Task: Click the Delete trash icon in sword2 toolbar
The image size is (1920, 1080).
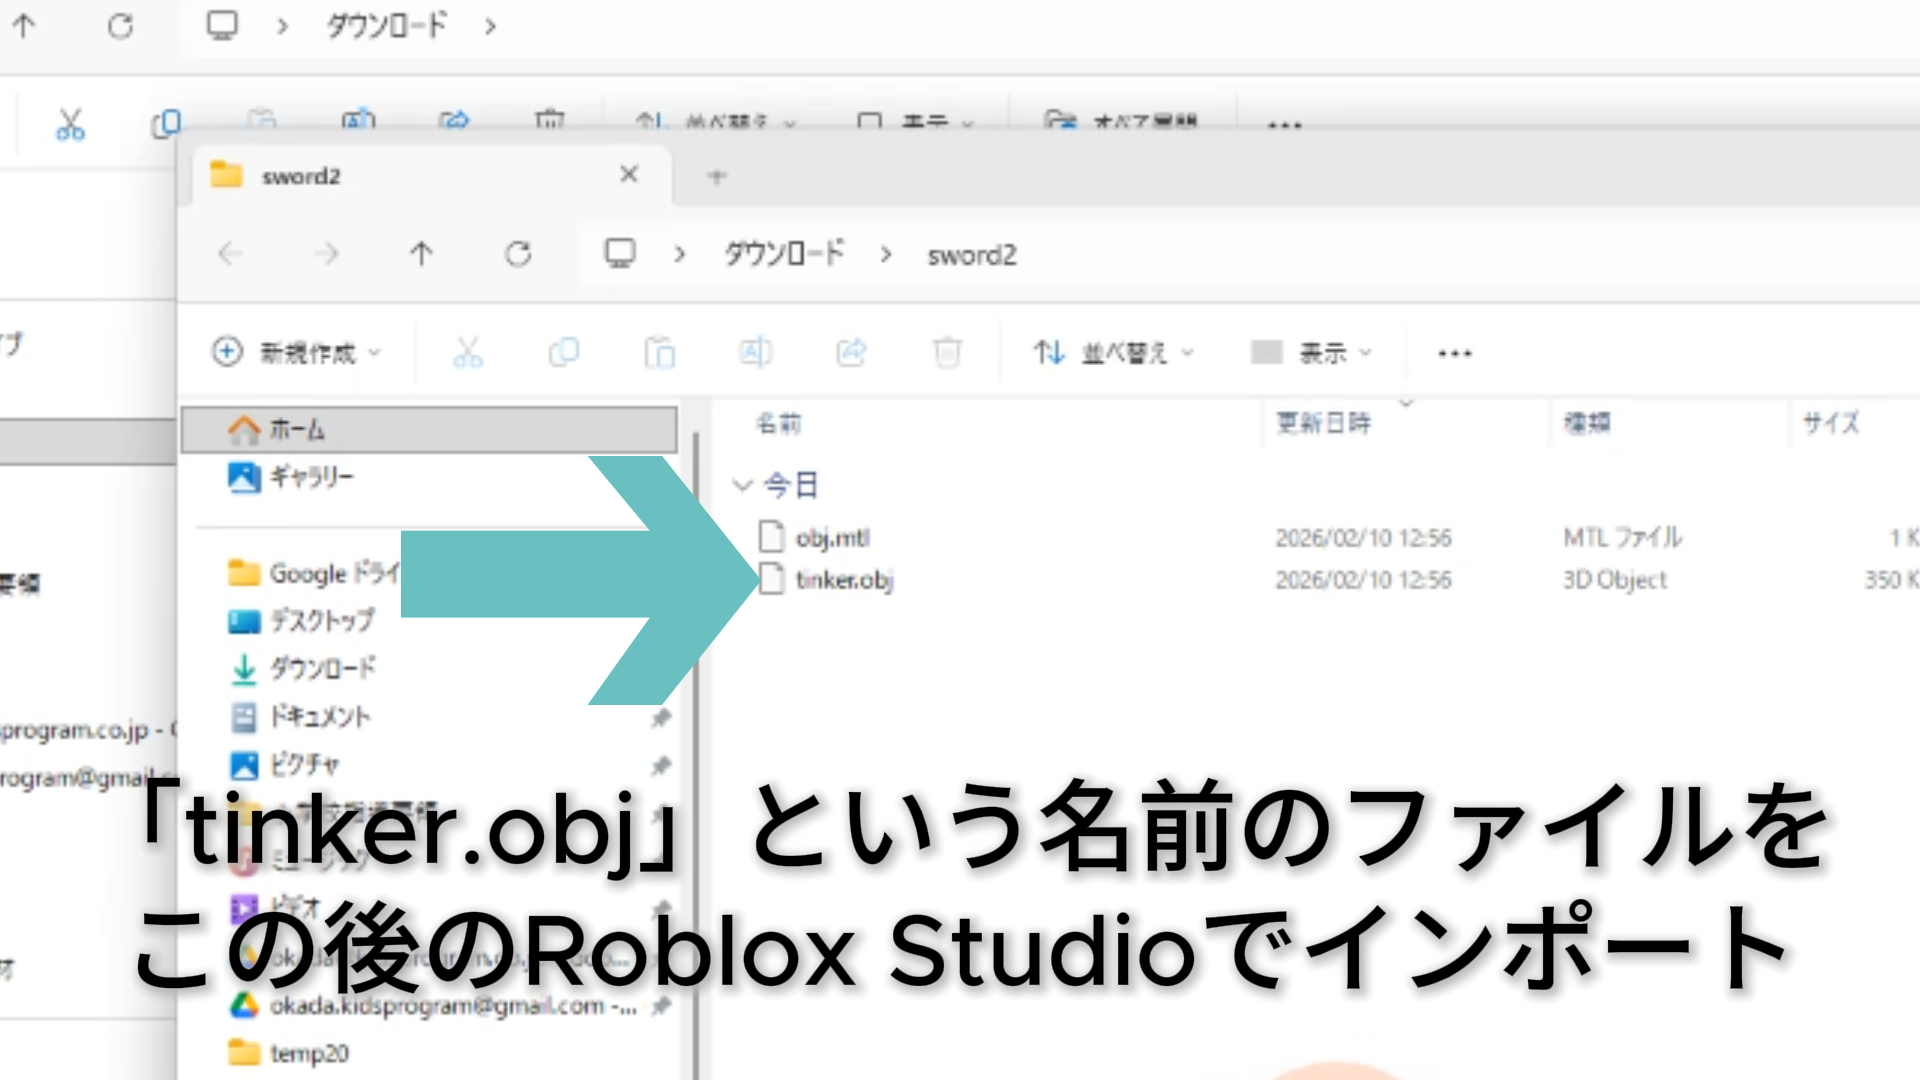Action: click(947, 352)
